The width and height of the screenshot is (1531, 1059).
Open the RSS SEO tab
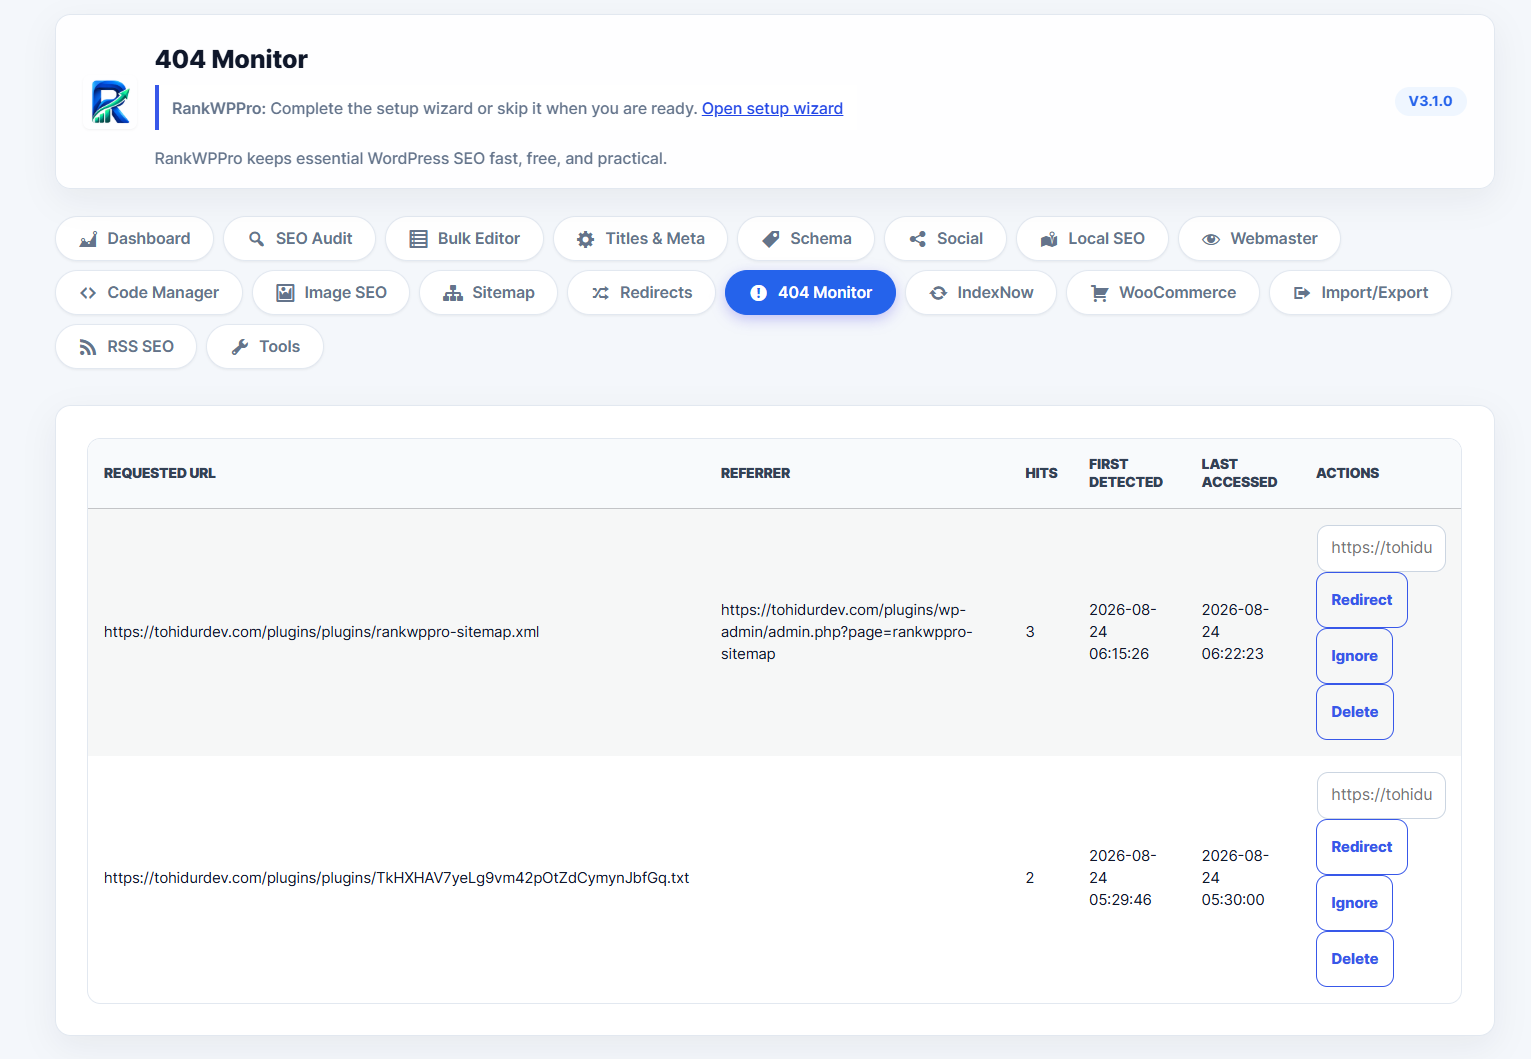click(126, 347)
